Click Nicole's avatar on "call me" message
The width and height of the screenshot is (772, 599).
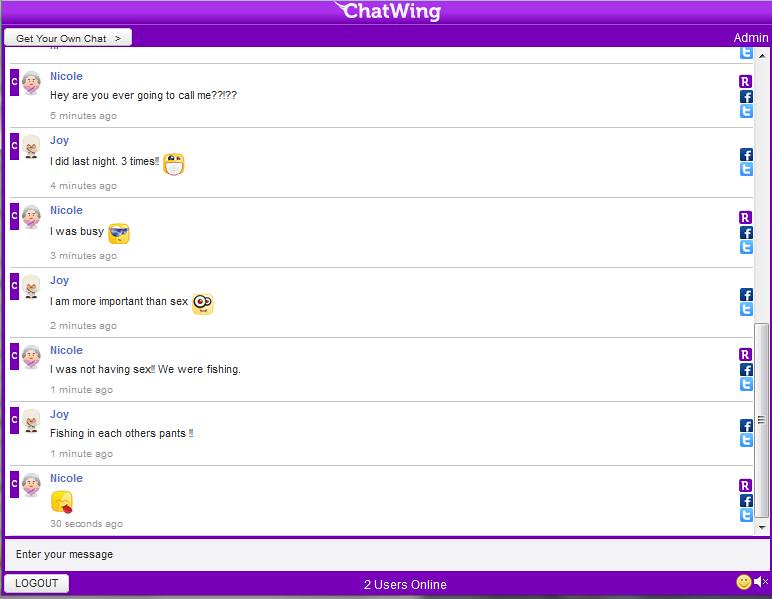point(31,83)
